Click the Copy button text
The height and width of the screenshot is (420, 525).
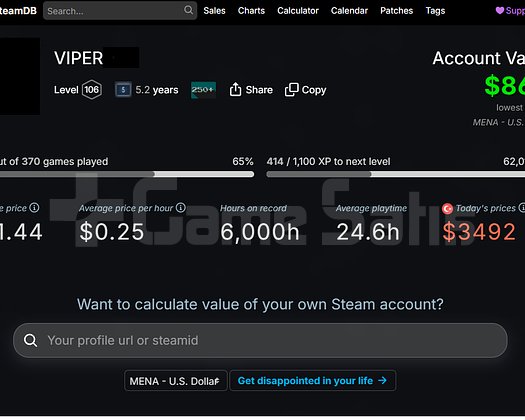click(x=314, y=90)
